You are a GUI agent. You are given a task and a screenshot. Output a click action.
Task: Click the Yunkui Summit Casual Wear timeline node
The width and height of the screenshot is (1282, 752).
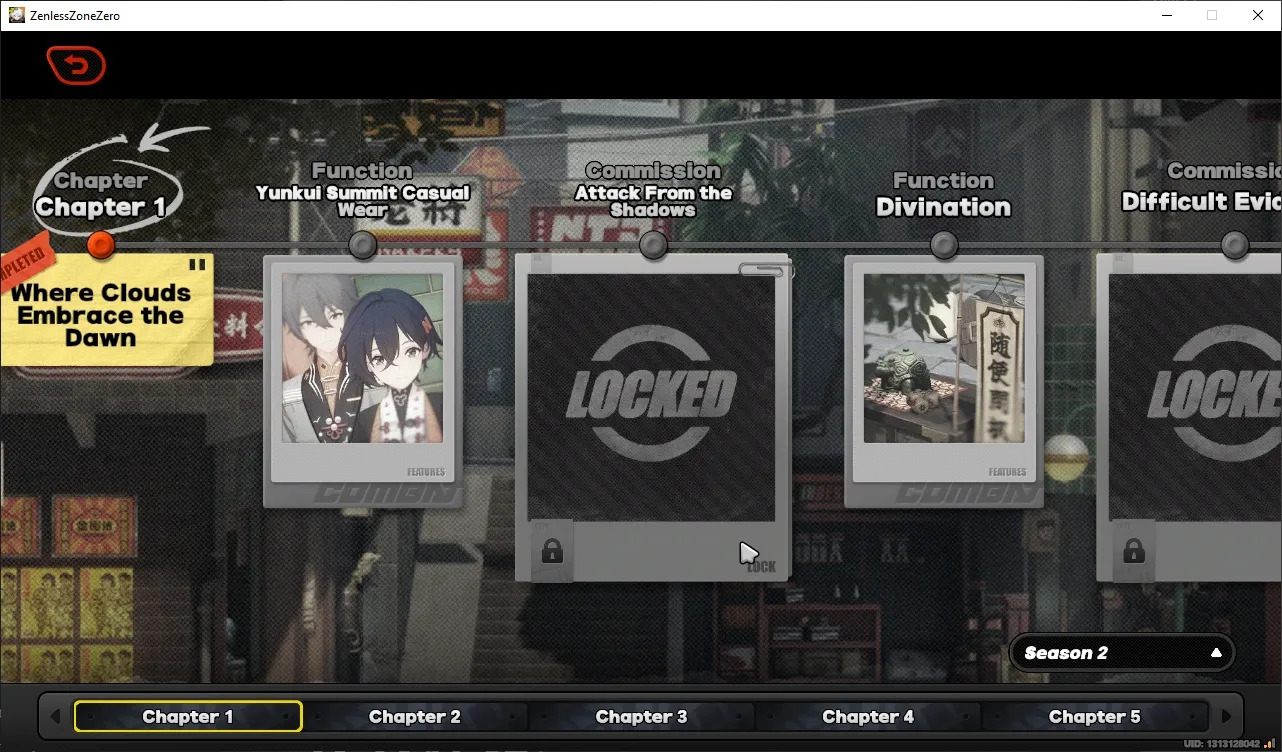coord(362,244)
